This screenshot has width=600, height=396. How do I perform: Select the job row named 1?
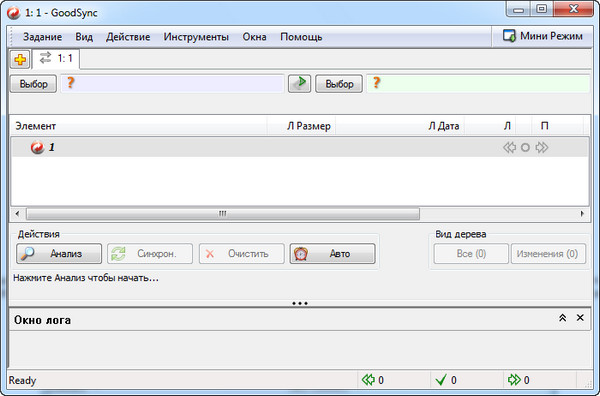pos(300,147)
